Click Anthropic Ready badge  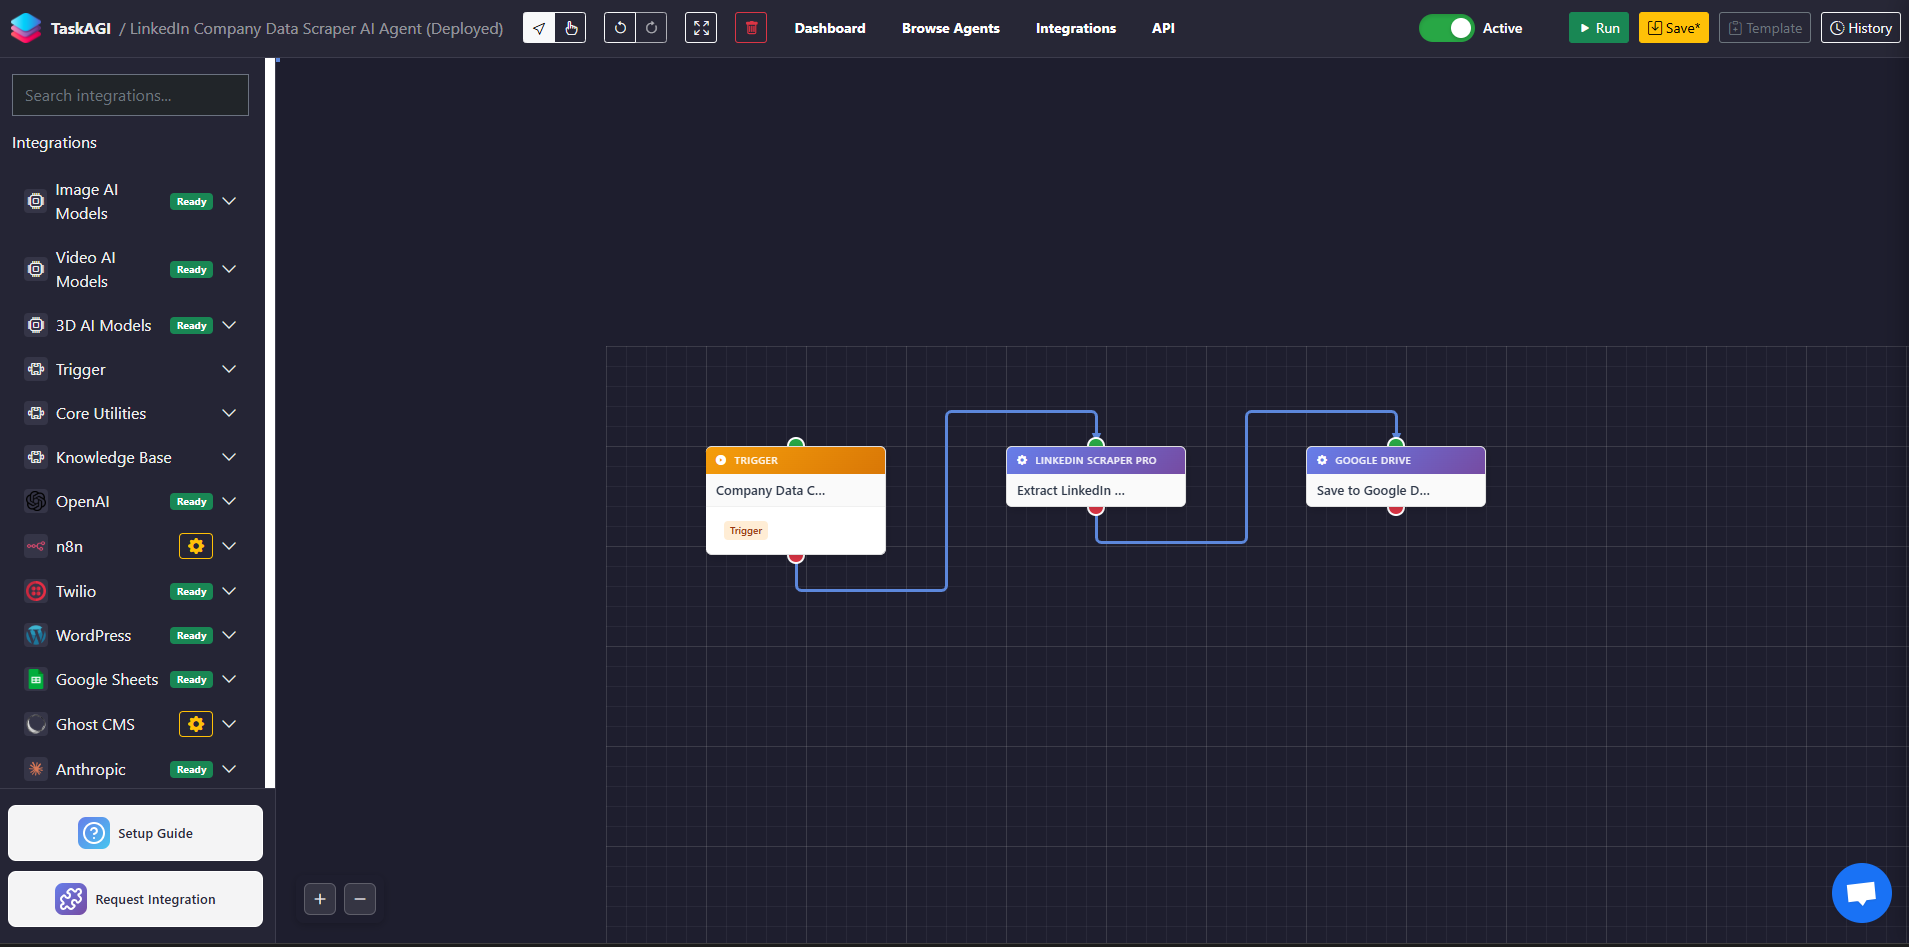(191, 769)
